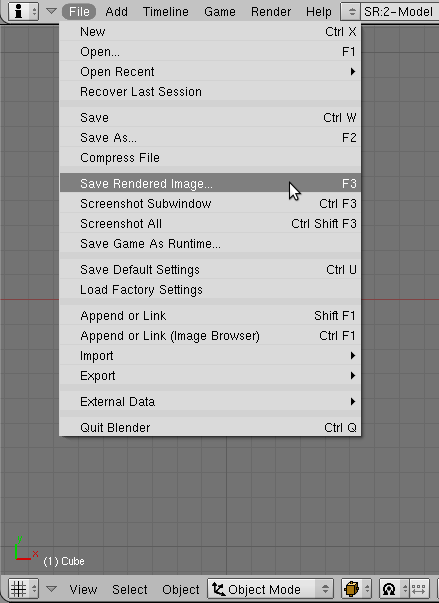
Task: Open the Select menu in 3D header
Action: tap(130, 589)
